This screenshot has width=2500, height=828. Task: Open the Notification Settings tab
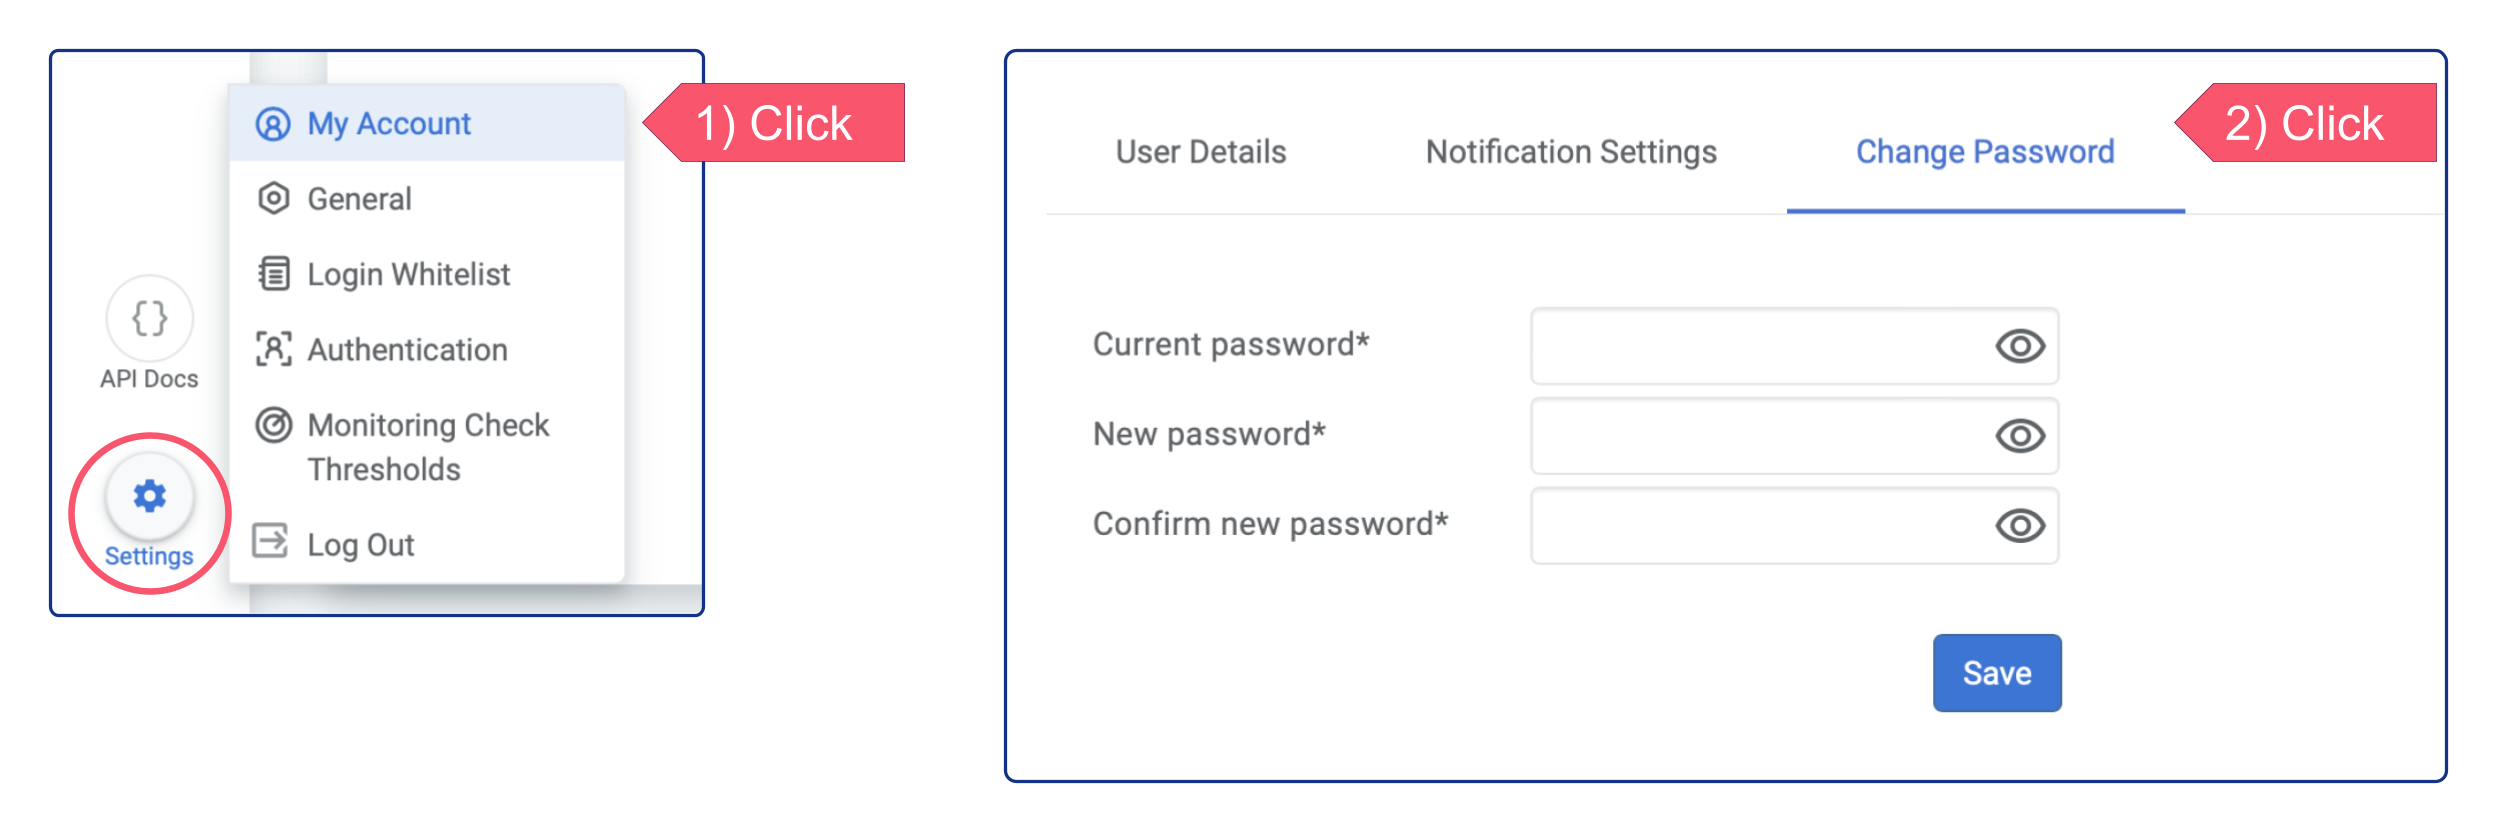point(1572,152)
